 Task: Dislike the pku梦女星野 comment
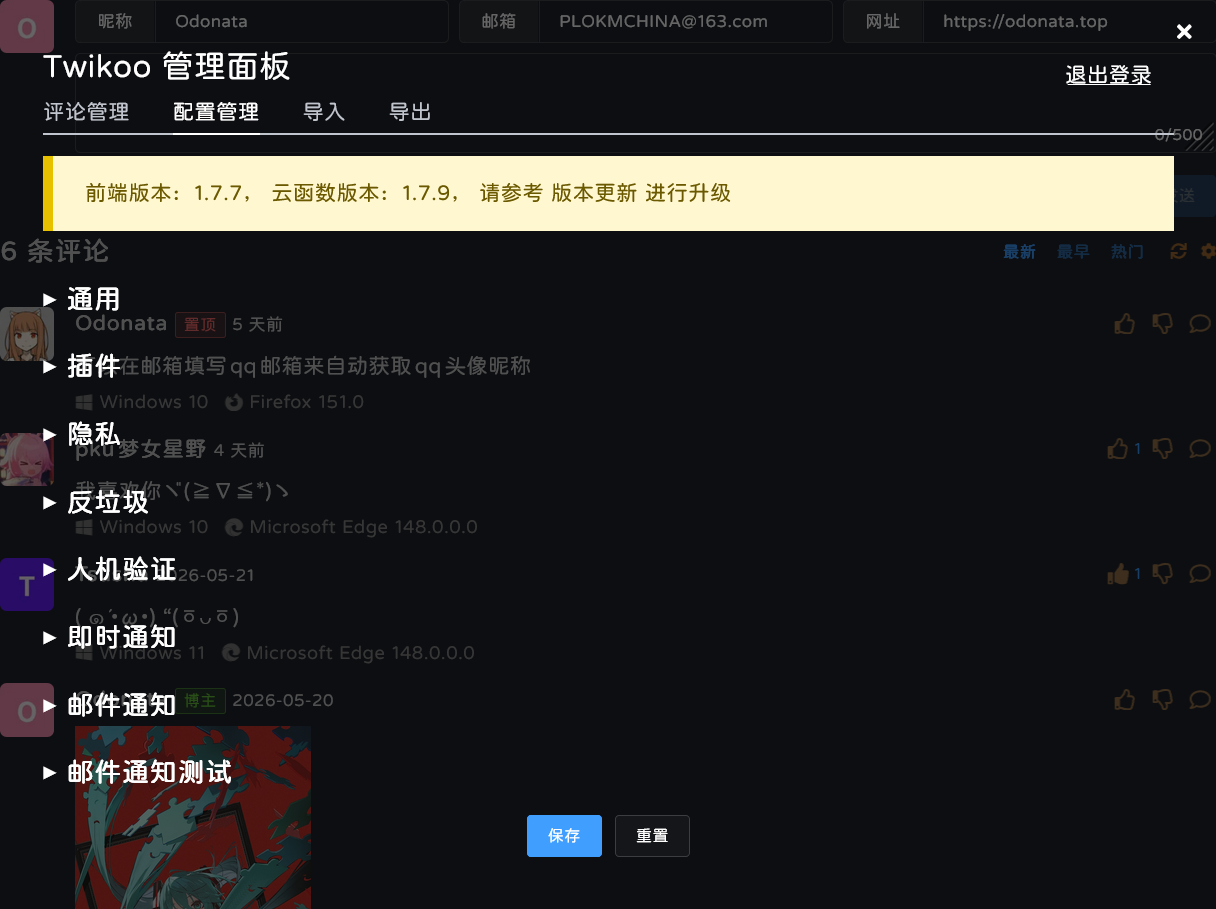1163,449
